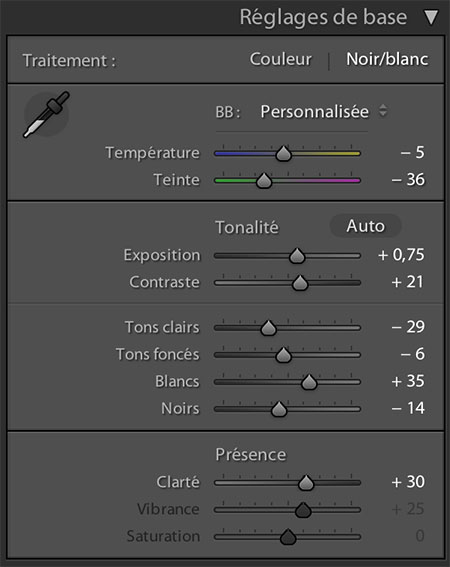Switch treatment to Noir/blanc
This screenshot has width=450, height=567.
click(x=387, y=59)
